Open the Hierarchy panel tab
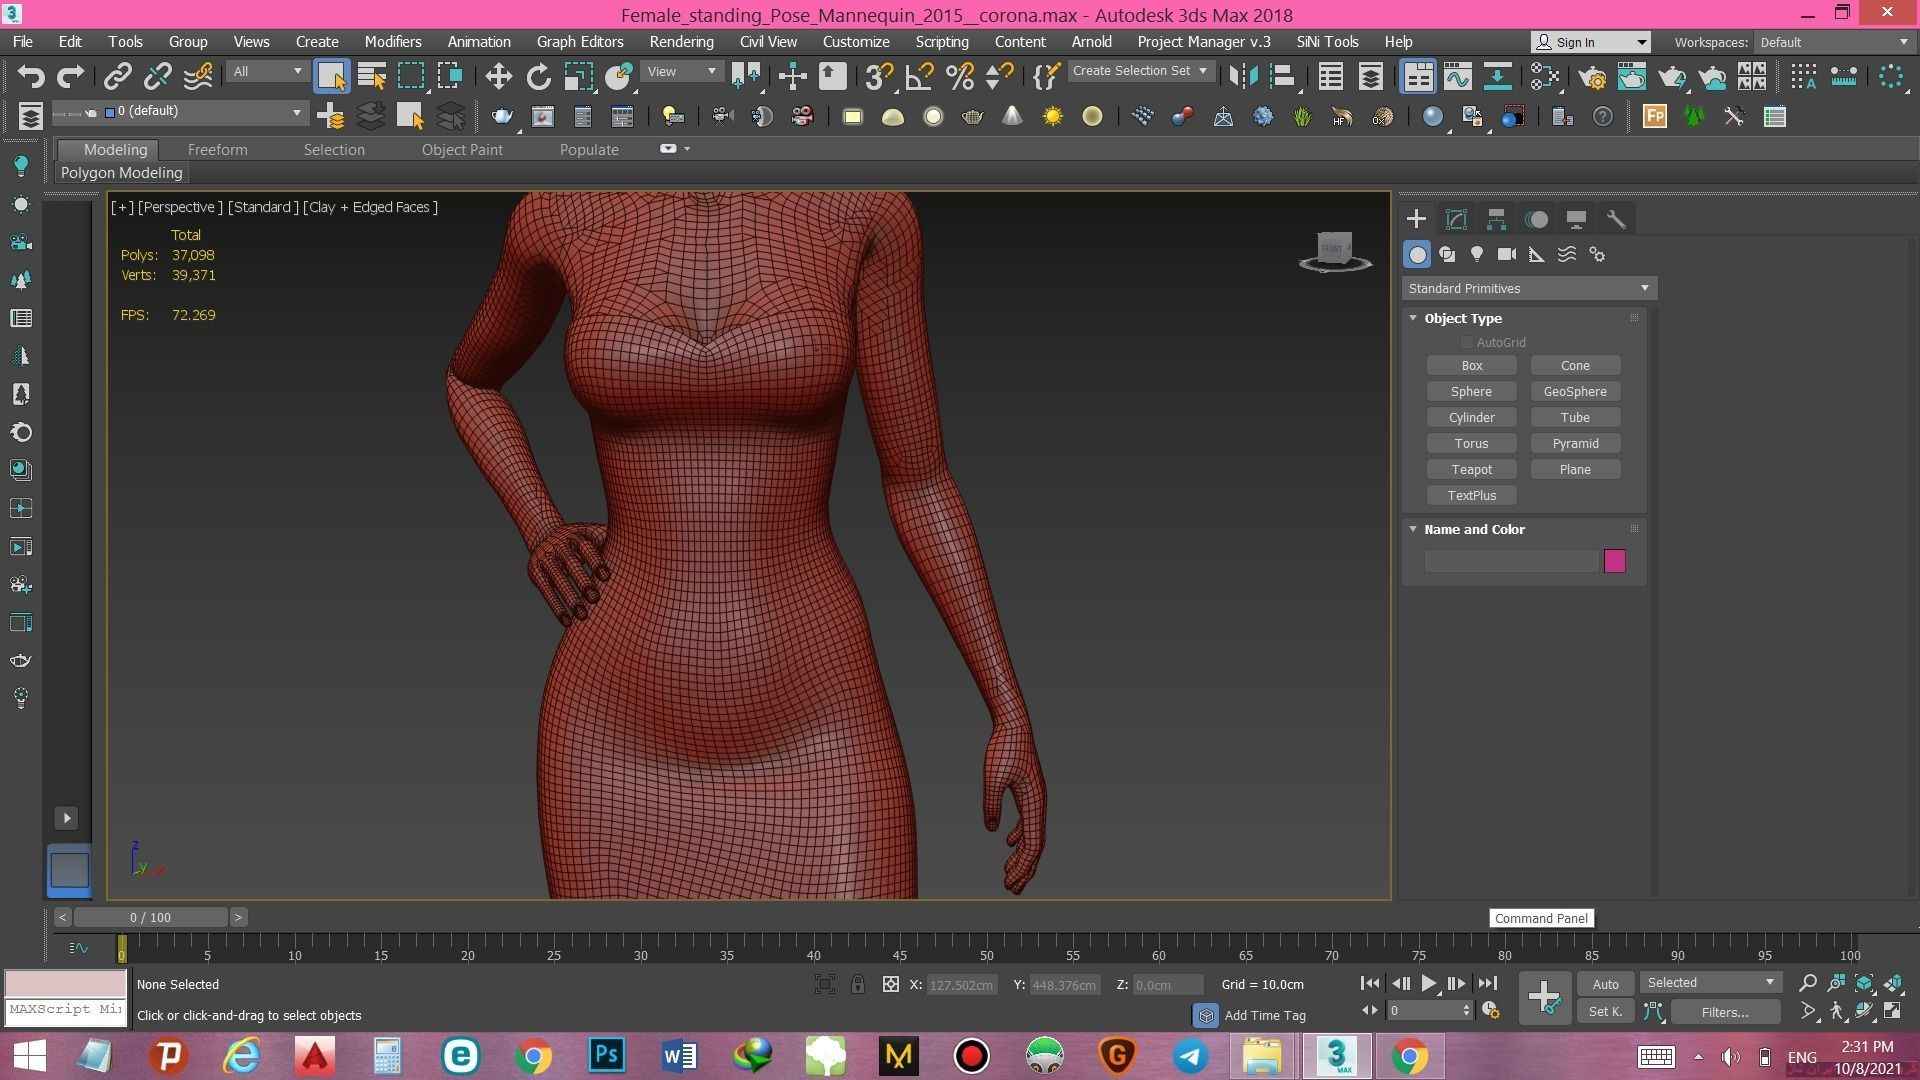 [x=1496, y=219]
